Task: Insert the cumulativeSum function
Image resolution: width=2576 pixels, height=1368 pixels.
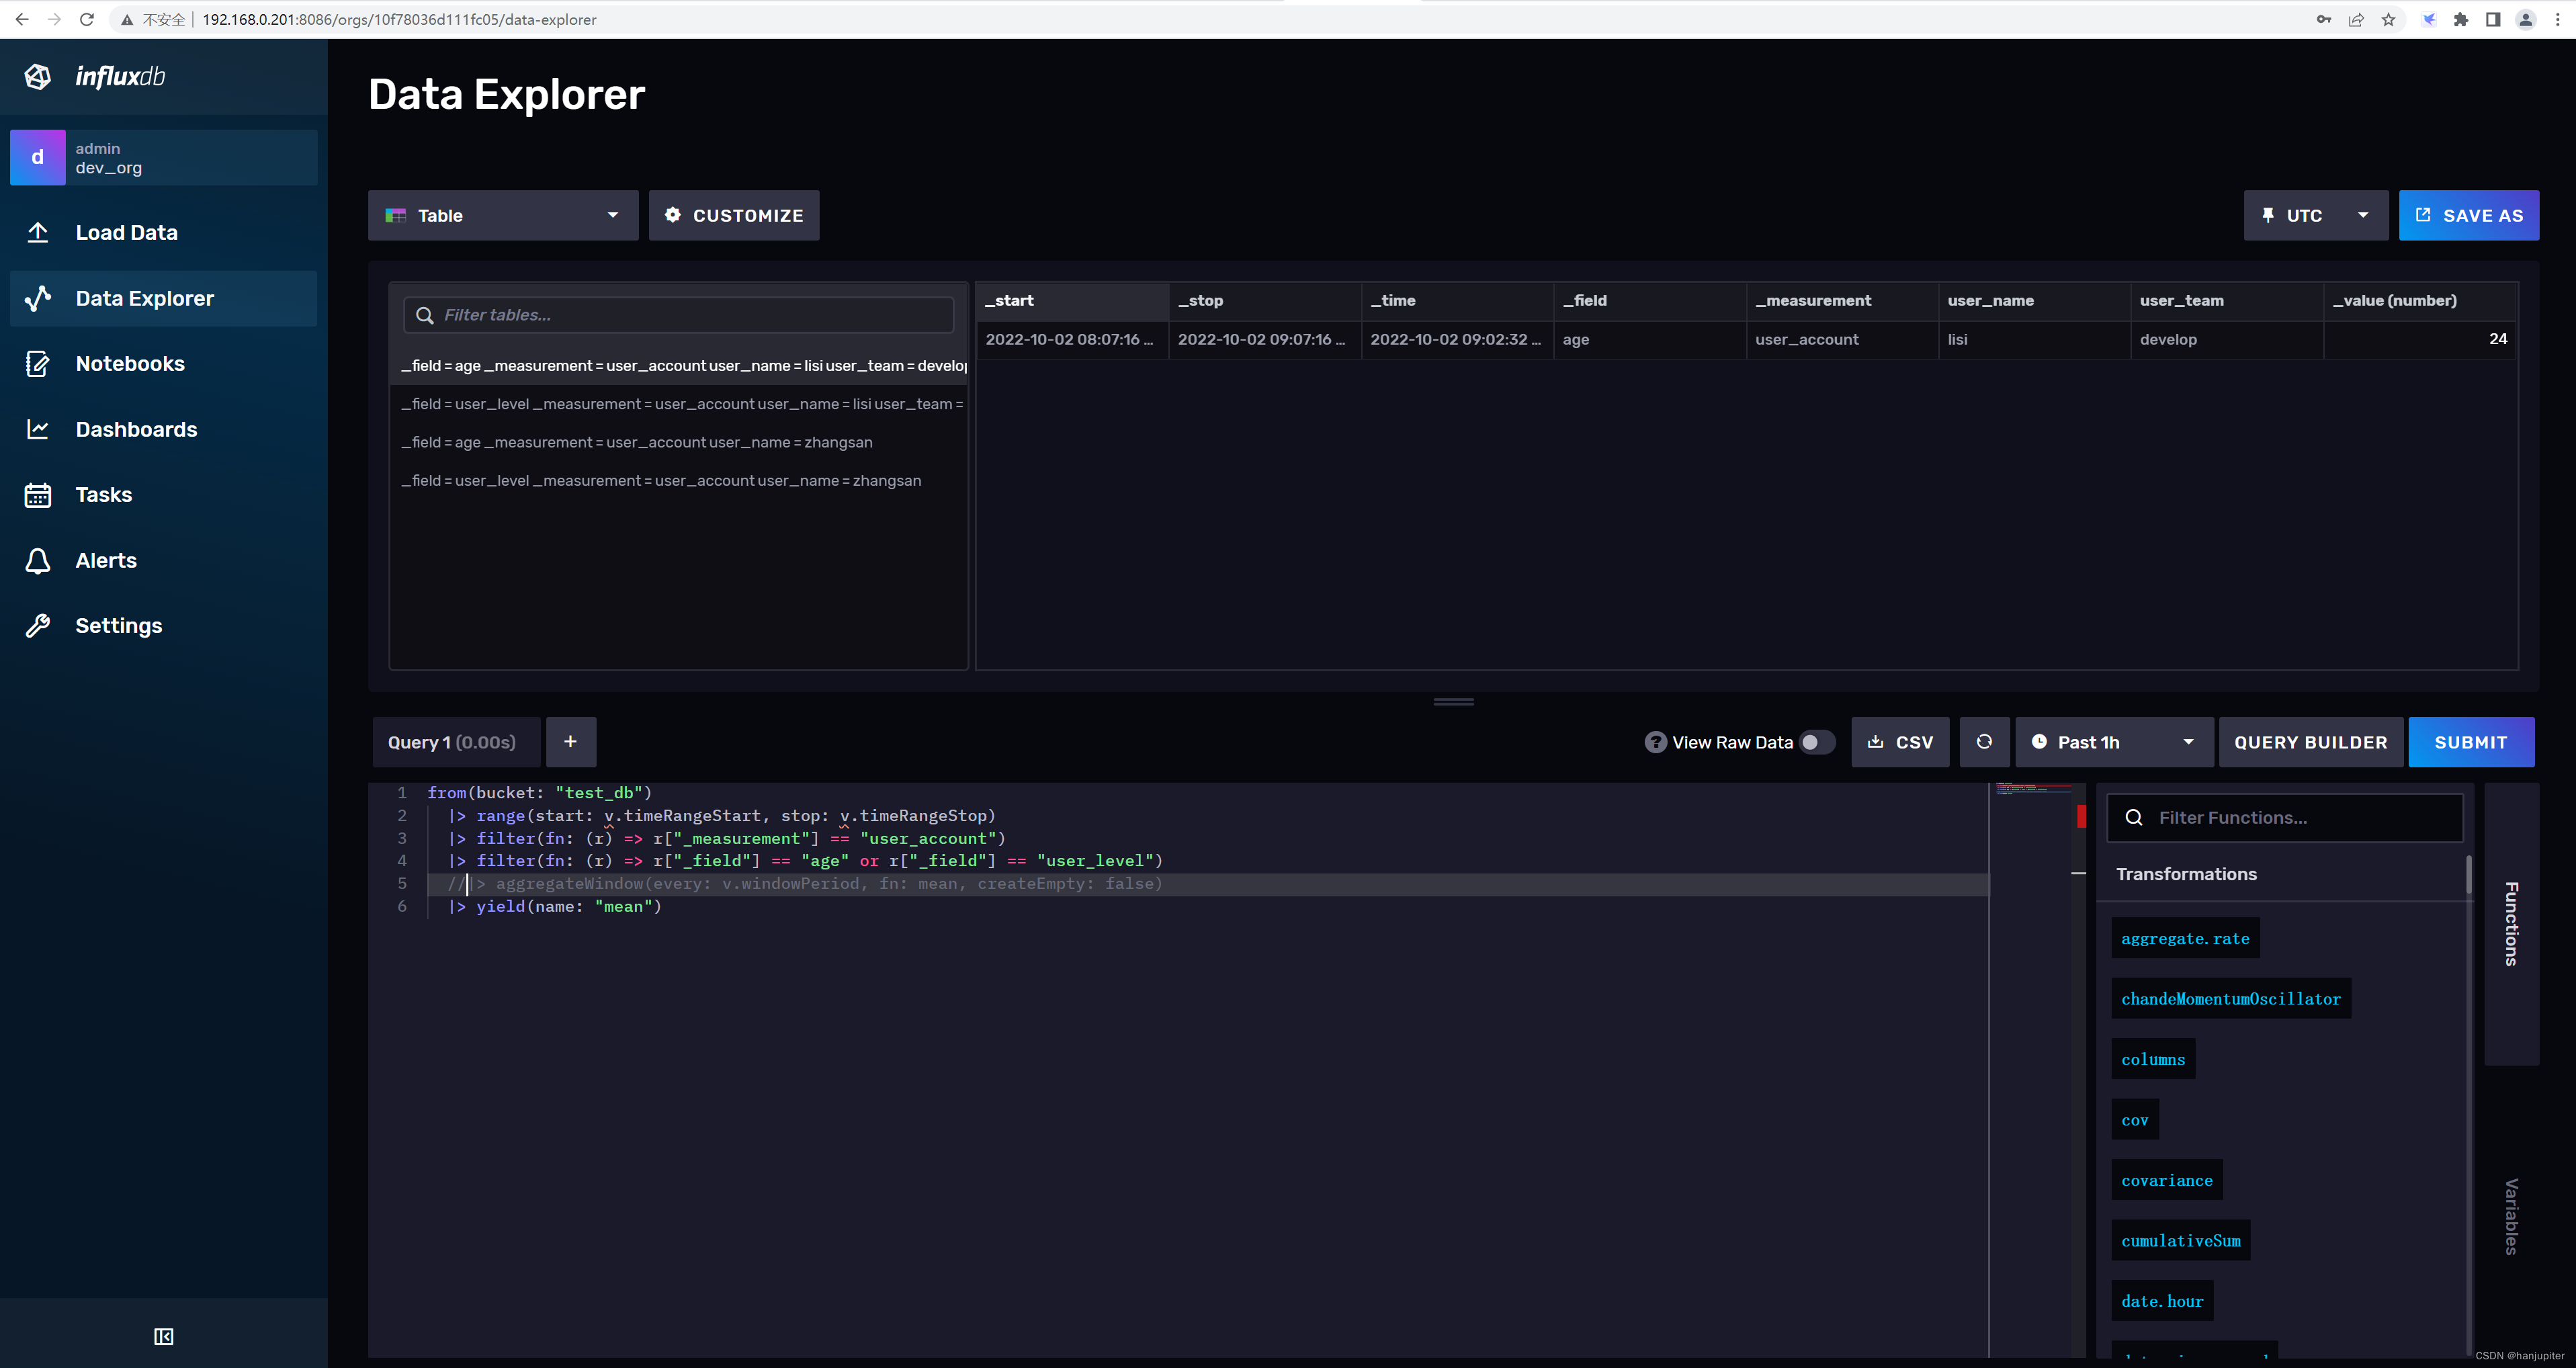Action: click(x=2181, y=1241)
